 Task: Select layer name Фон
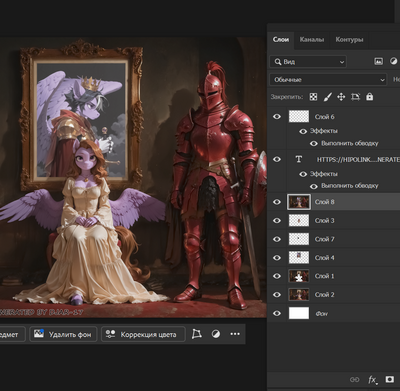click(x=322, y=314)
